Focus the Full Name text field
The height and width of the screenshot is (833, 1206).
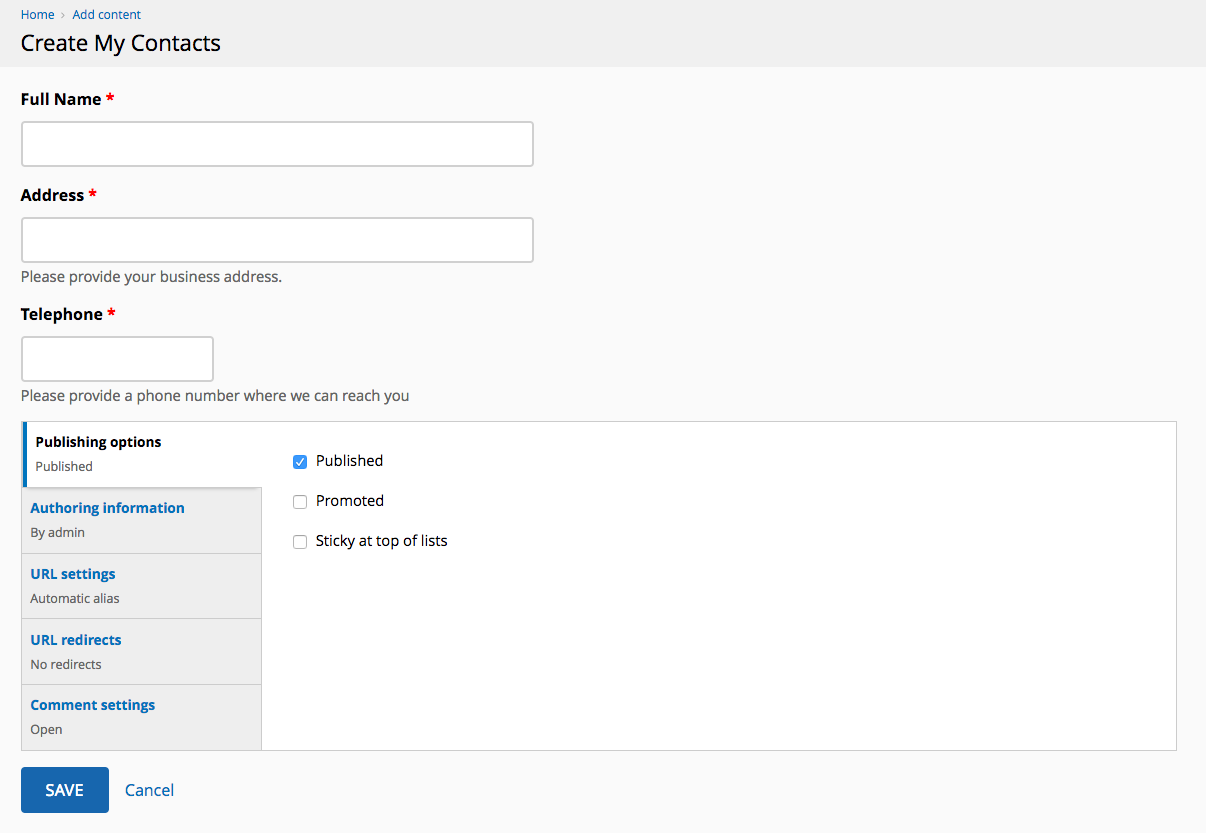277,144
